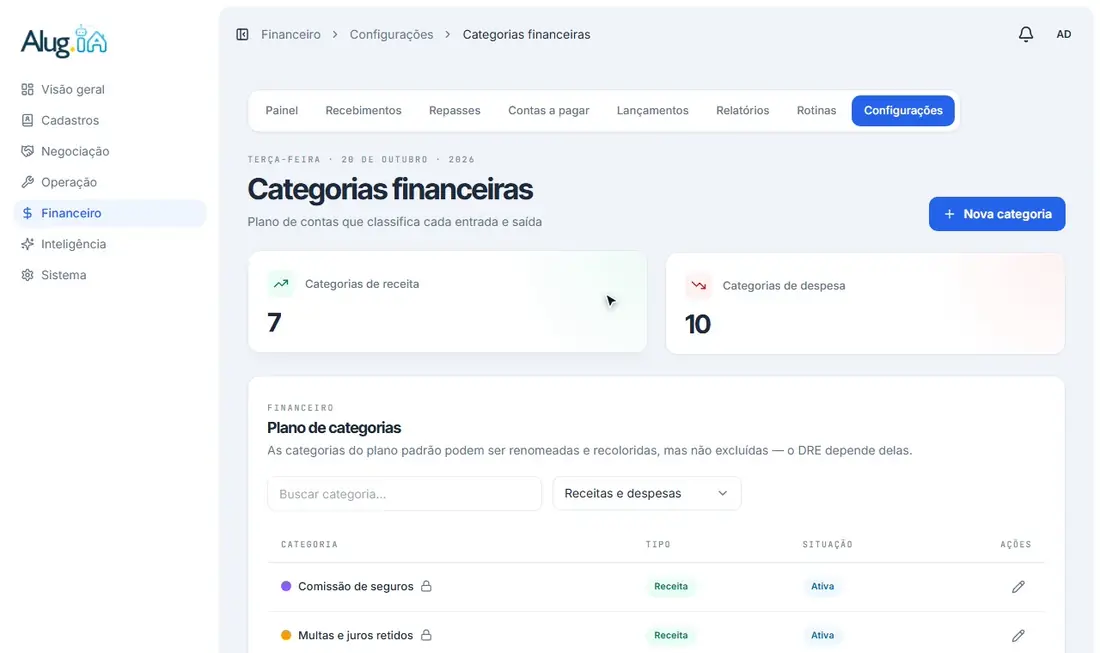
Task: Click Ativa badge in Multas e juros row
Action: pos(822,635)
